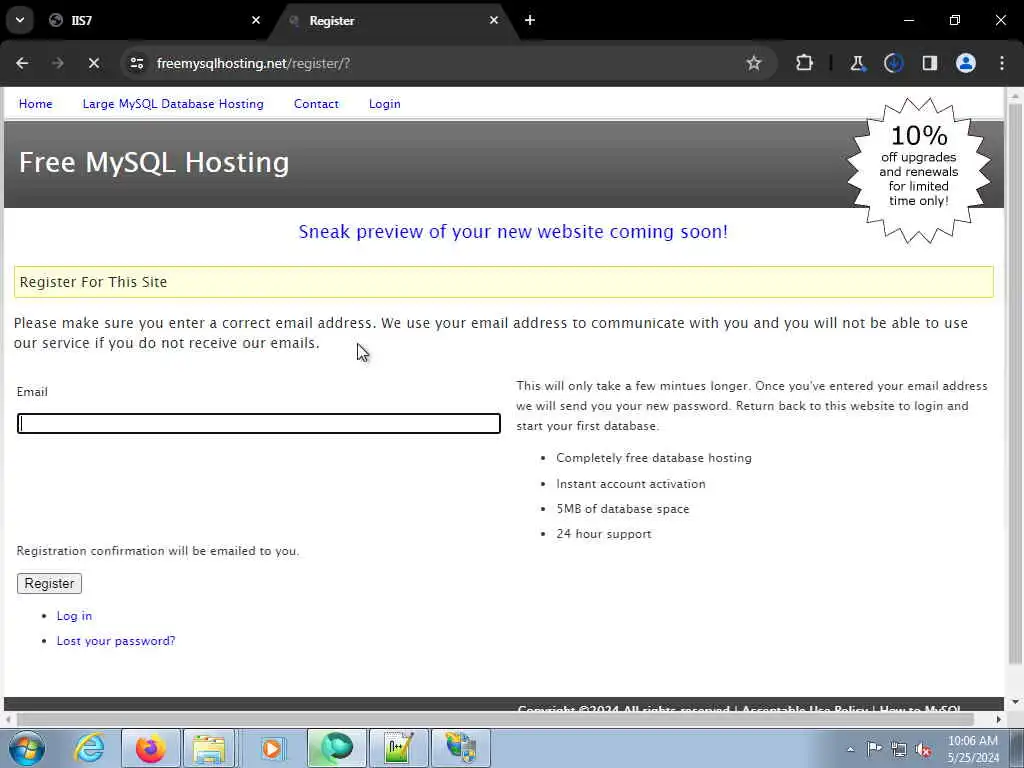The image size is (1024, 768).
Task: Go back to the previous page
Action: click(x=22, y=63)
